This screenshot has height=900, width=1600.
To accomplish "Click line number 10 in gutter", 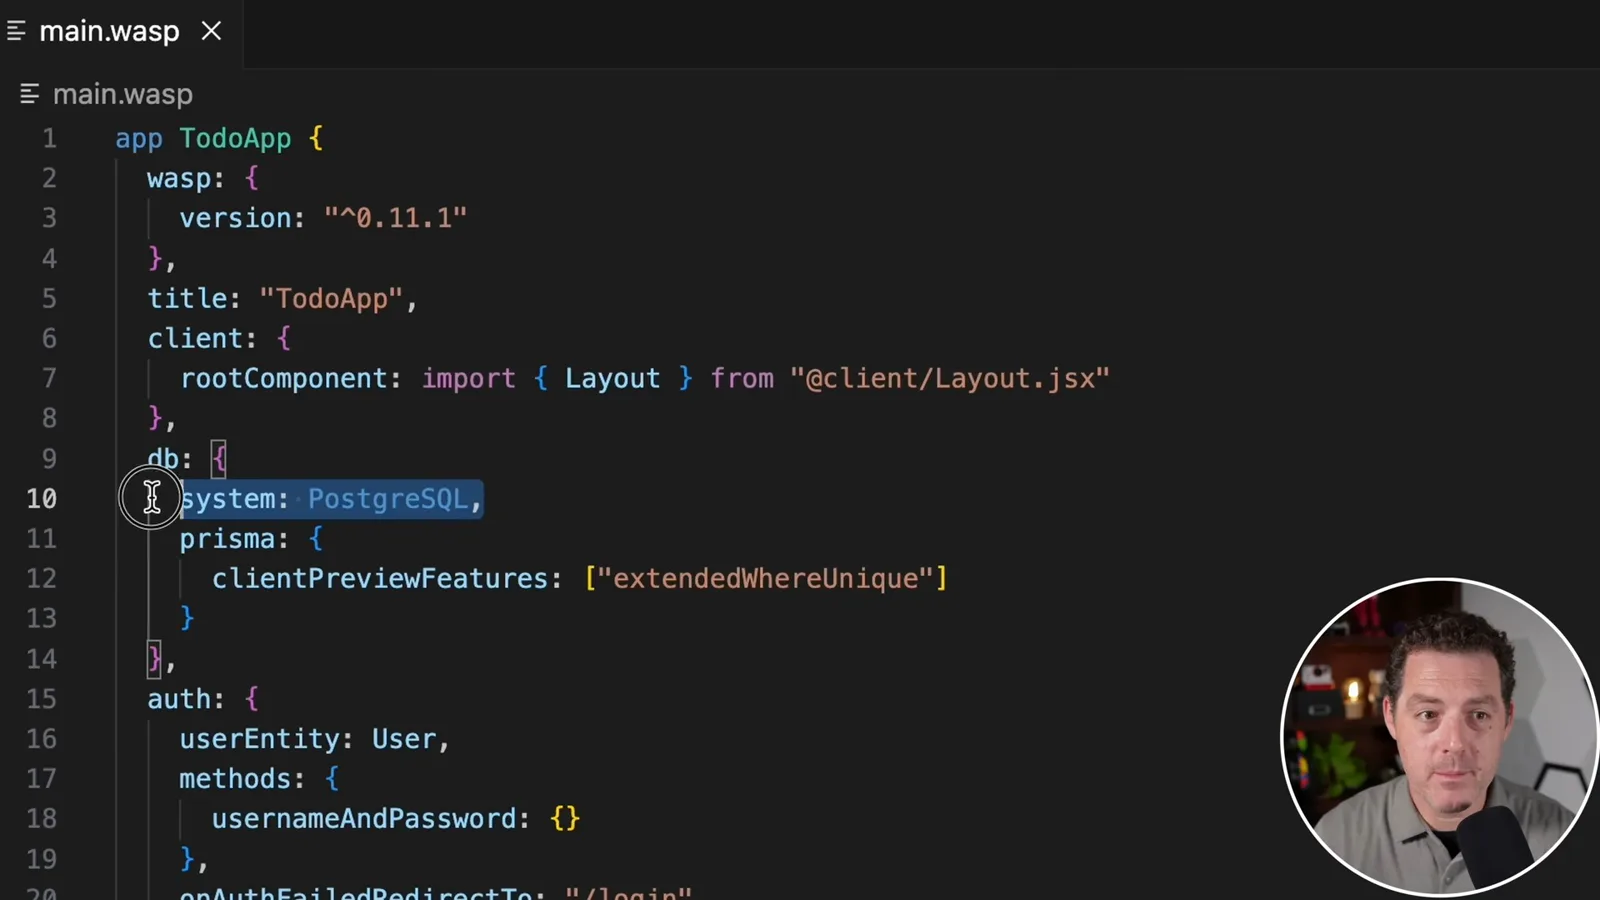I will coord(42,498).
